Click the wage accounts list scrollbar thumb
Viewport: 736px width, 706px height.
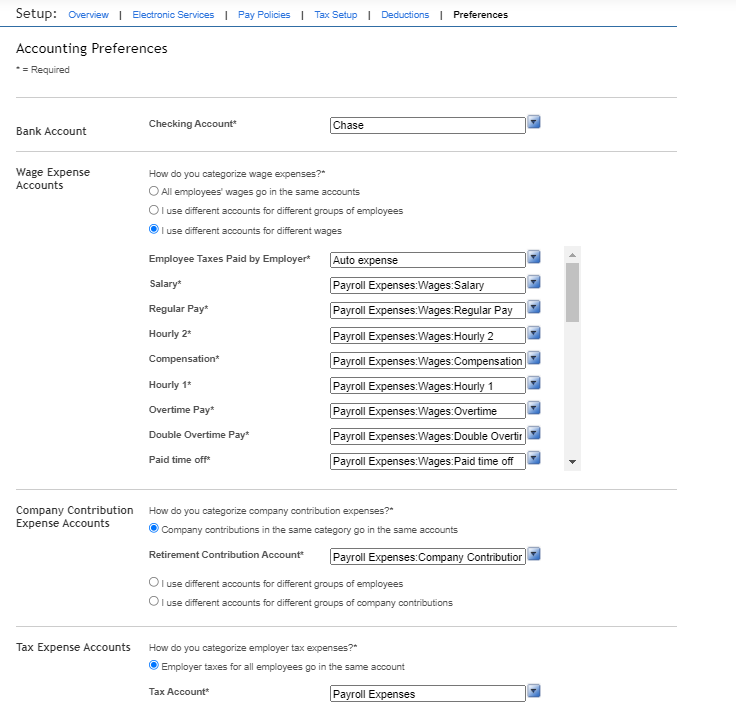click(x=572, y=292)
